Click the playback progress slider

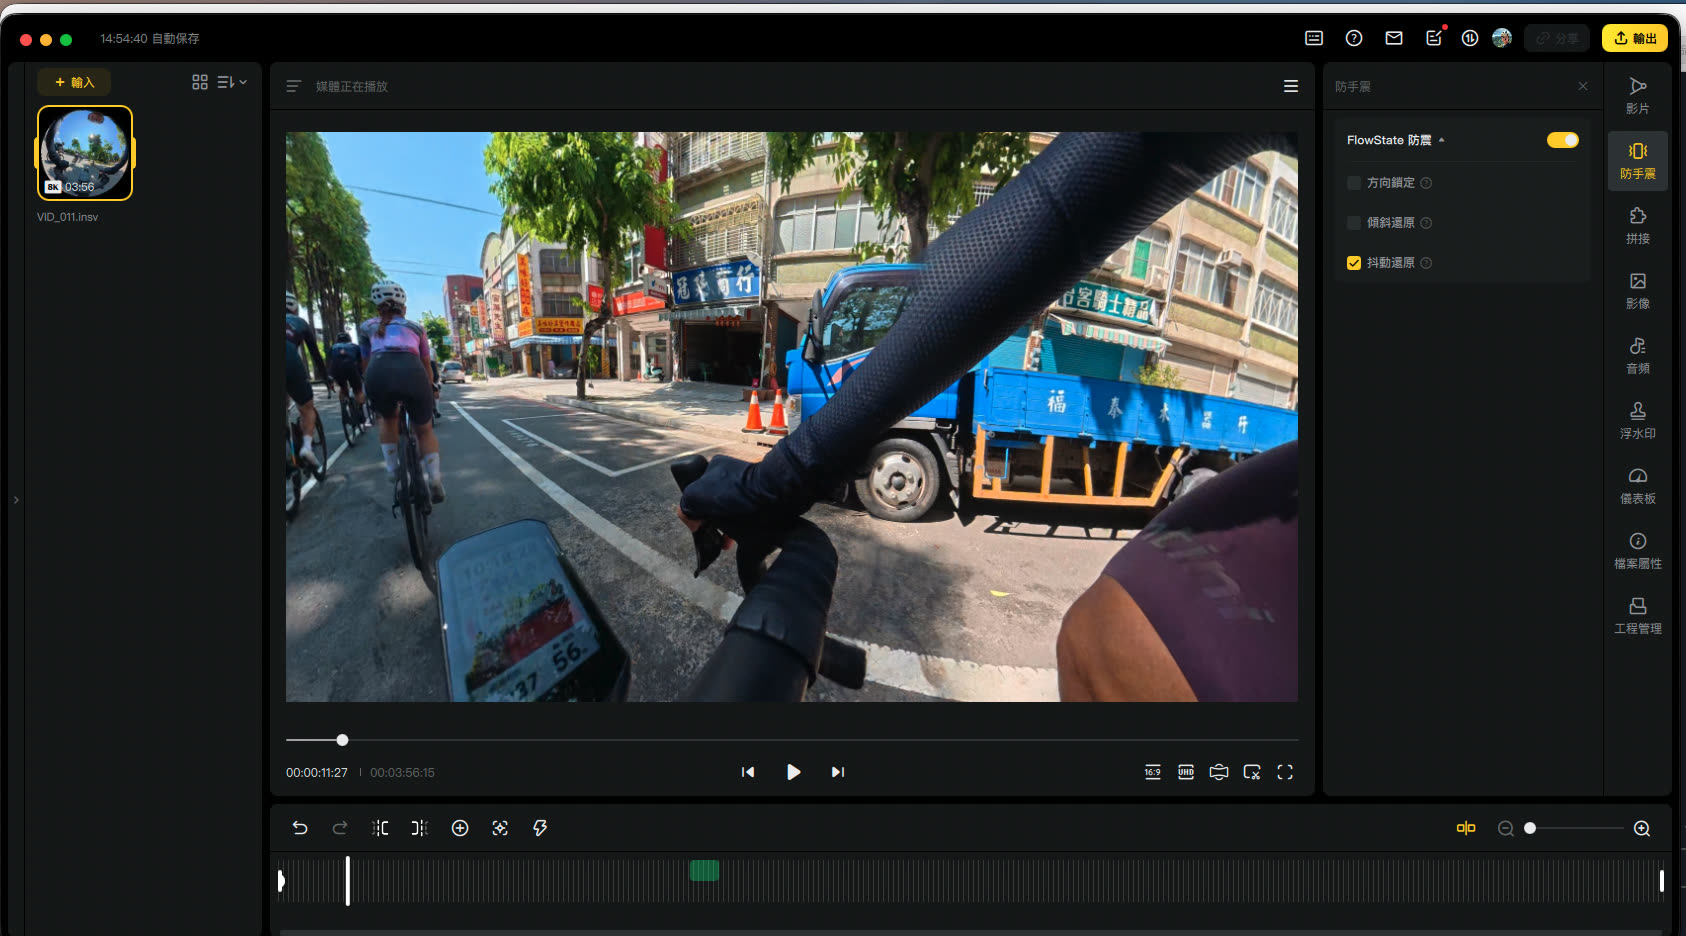pyautogui.click(x=792, y=740)
